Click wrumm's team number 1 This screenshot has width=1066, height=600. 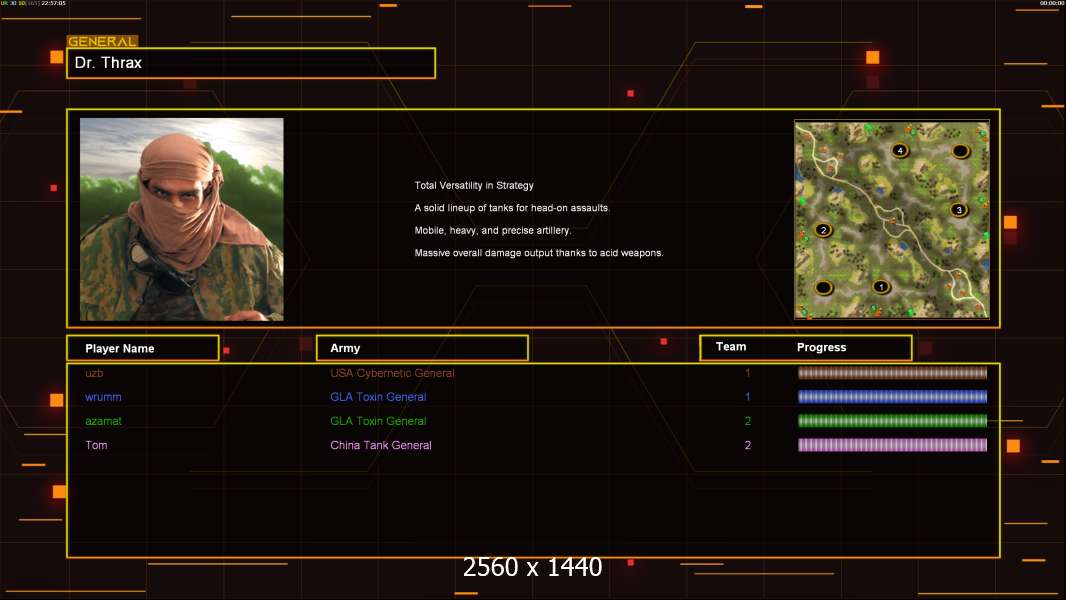coord(747,397)
